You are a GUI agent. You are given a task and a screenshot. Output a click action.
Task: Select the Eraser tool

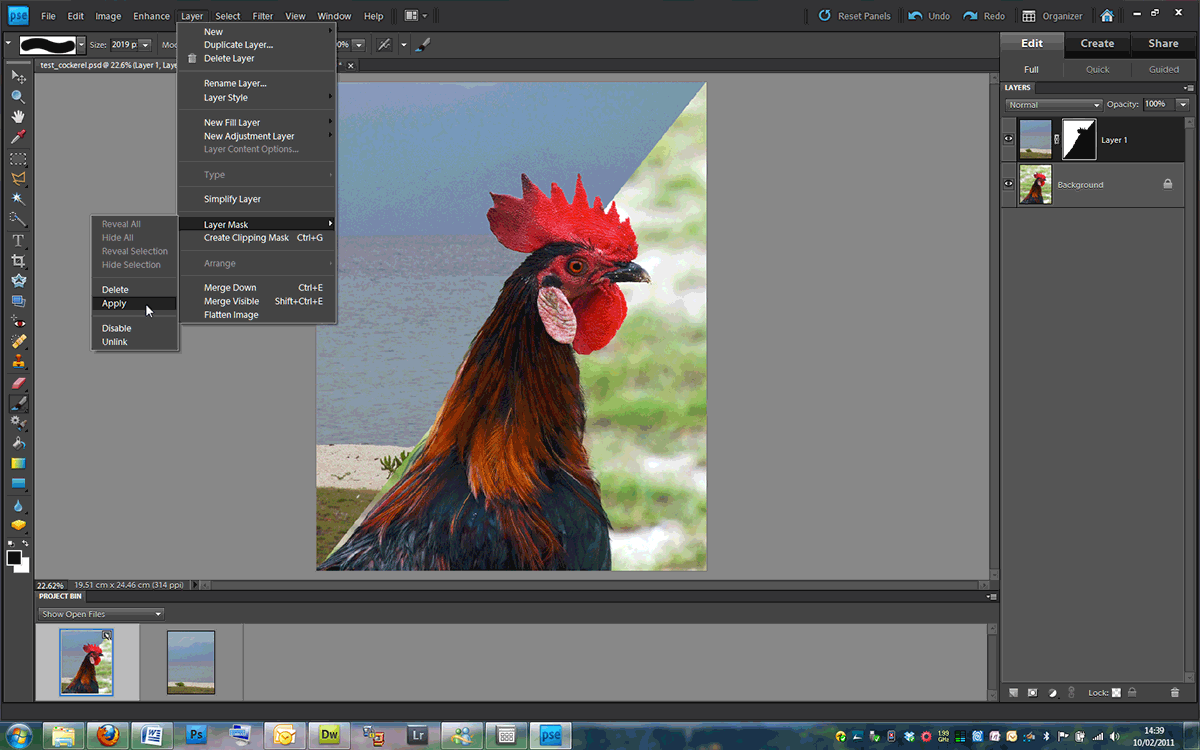pos(18,383)
